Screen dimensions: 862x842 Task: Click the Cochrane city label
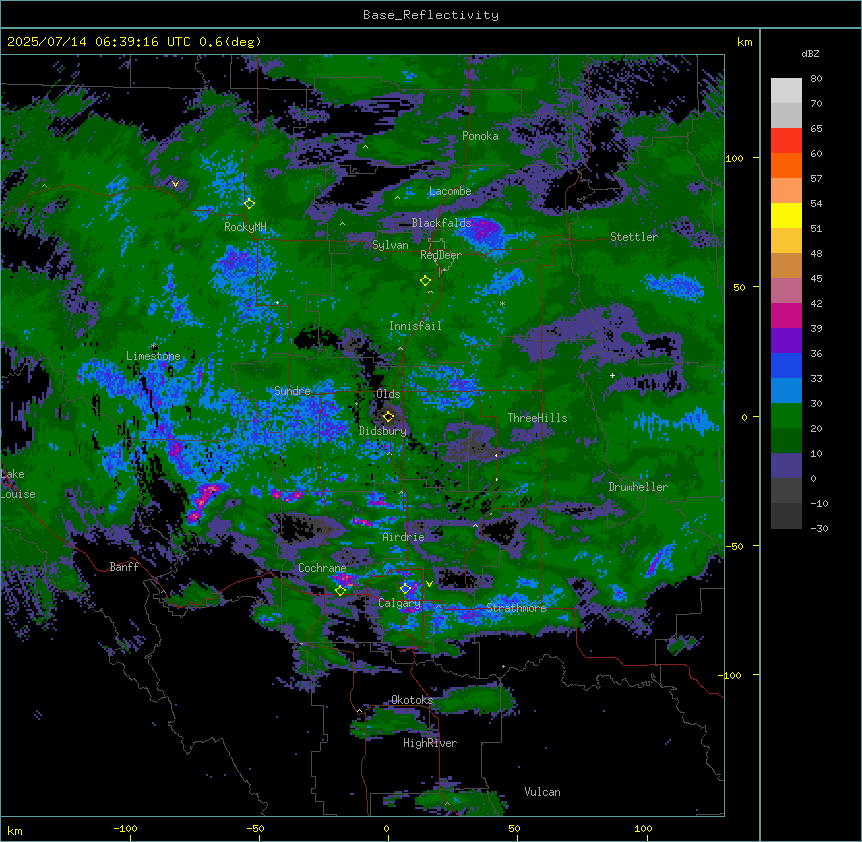(322, 568)
